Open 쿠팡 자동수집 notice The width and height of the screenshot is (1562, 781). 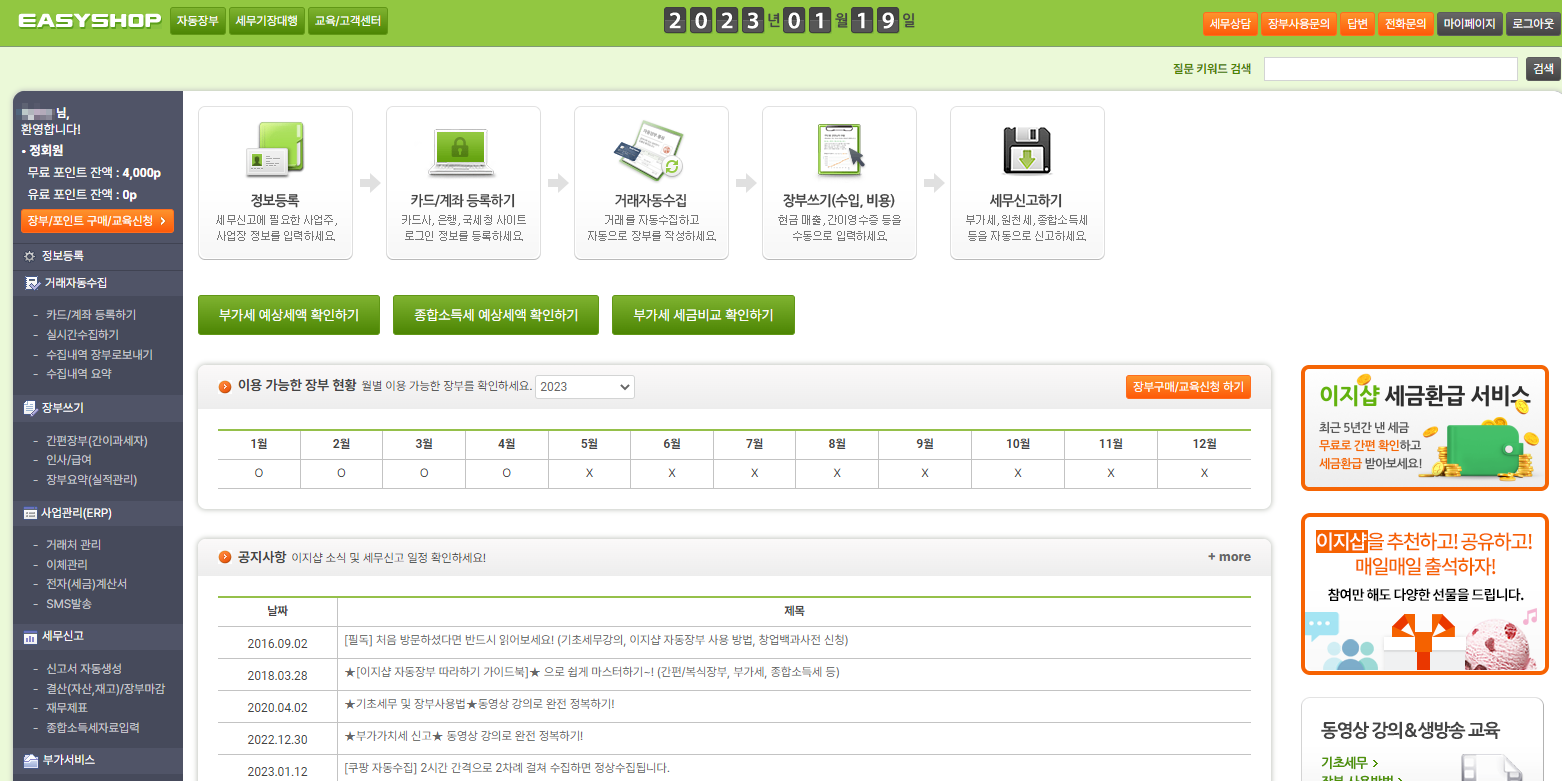pyautogui.click(x=506, y=768)
